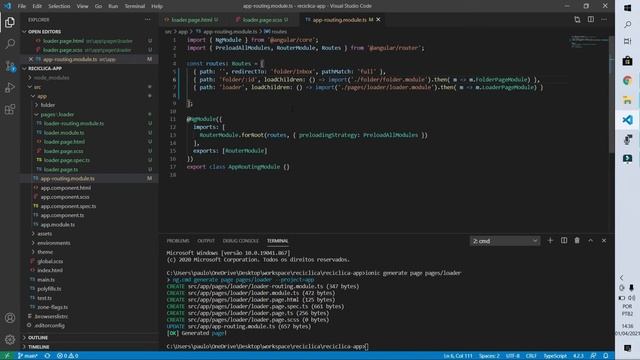Viewport: 640px width, 360px height.
Task: Collapse the pages\loader folder
Action: pyautogui.click(x=57, y=114)
